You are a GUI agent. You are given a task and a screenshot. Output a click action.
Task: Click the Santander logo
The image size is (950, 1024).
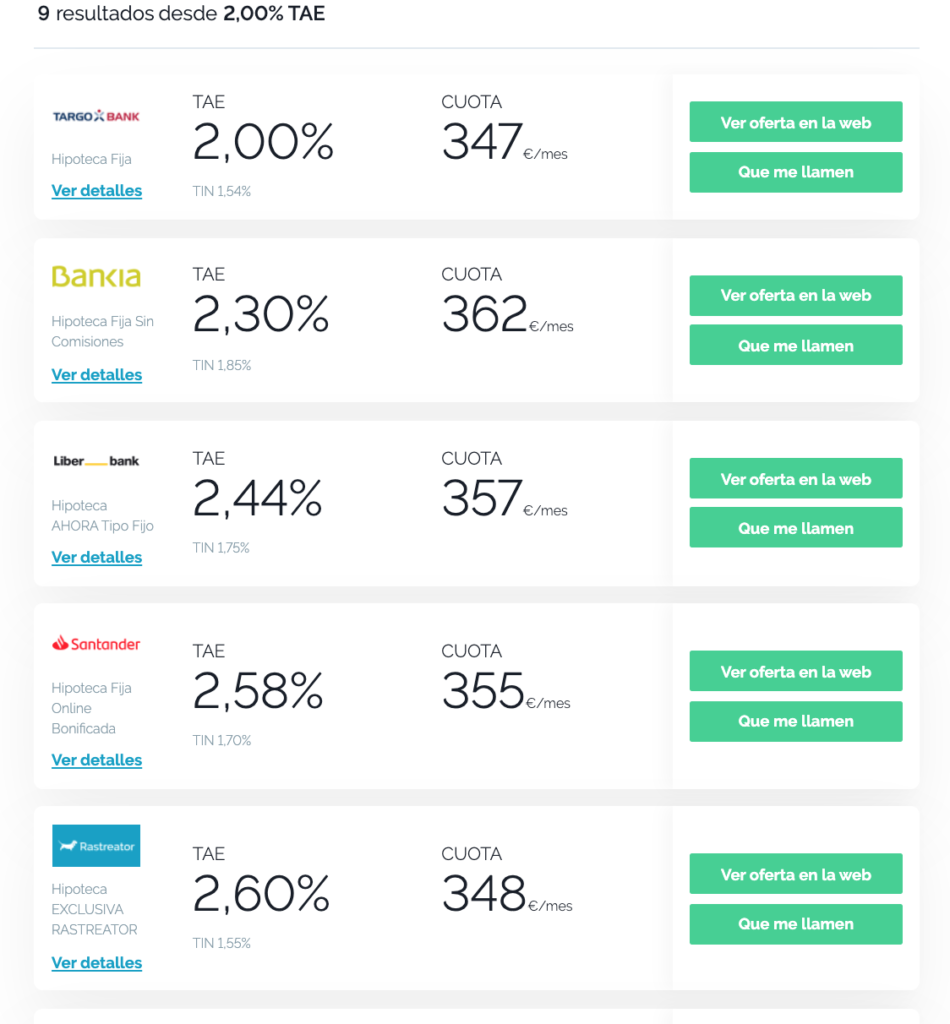pos(96,644)
